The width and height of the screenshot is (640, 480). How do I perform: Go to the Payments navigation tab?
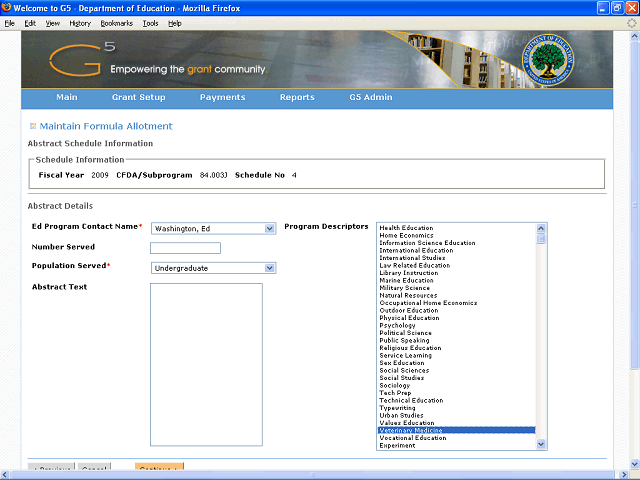[x=222, y=98]
